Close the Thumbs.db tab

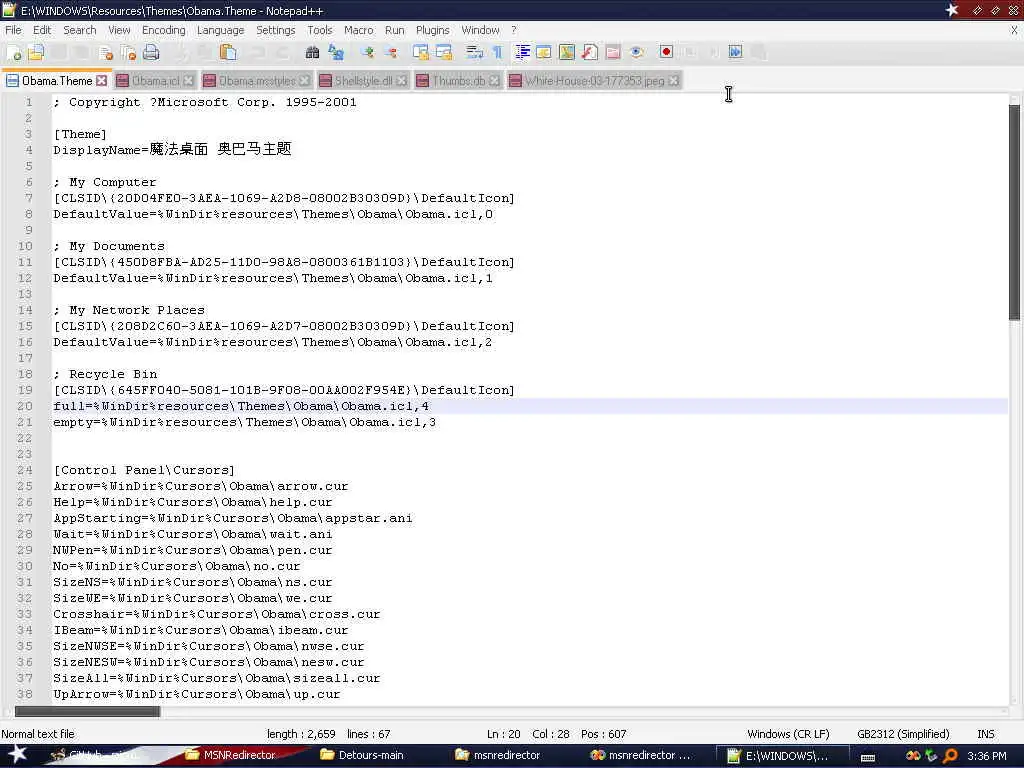click(x=494, y=80)
